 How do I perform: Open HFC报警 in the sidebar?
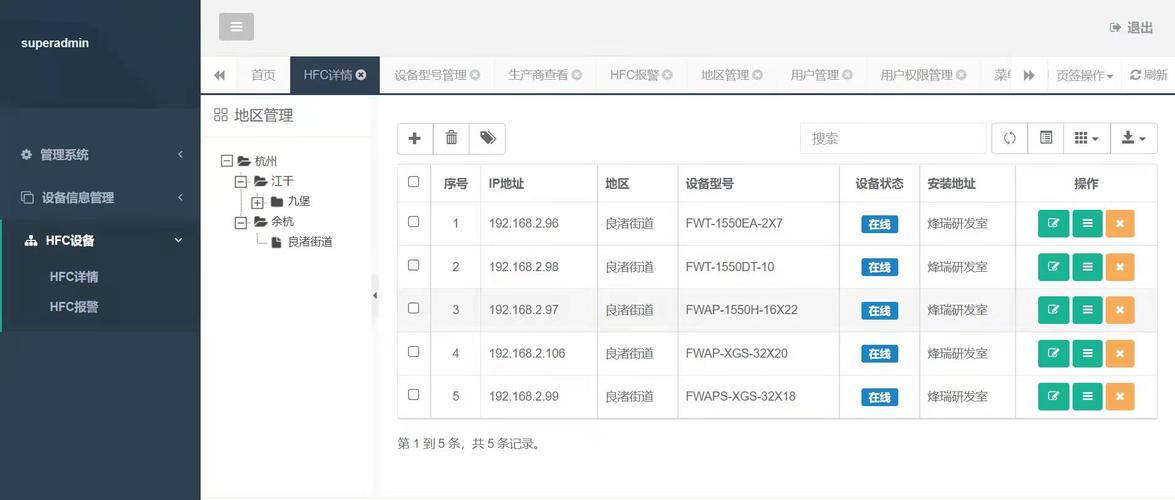[x=74, y=307]
